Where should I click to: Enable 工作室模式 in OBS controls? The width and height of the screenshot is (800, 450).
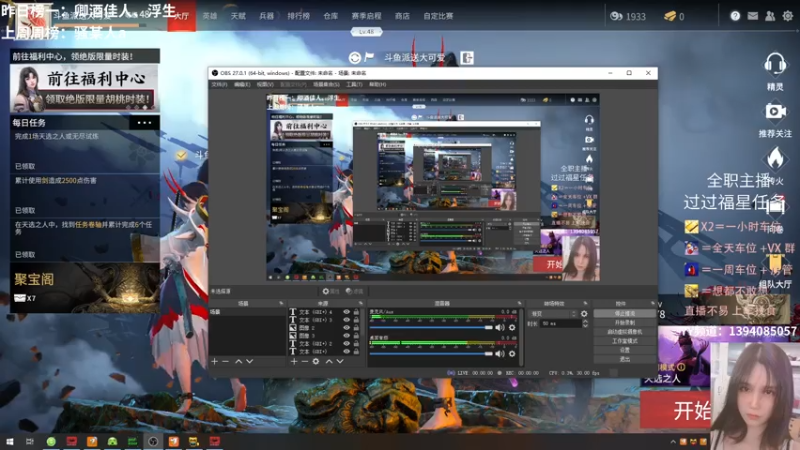tap(625, 341)
